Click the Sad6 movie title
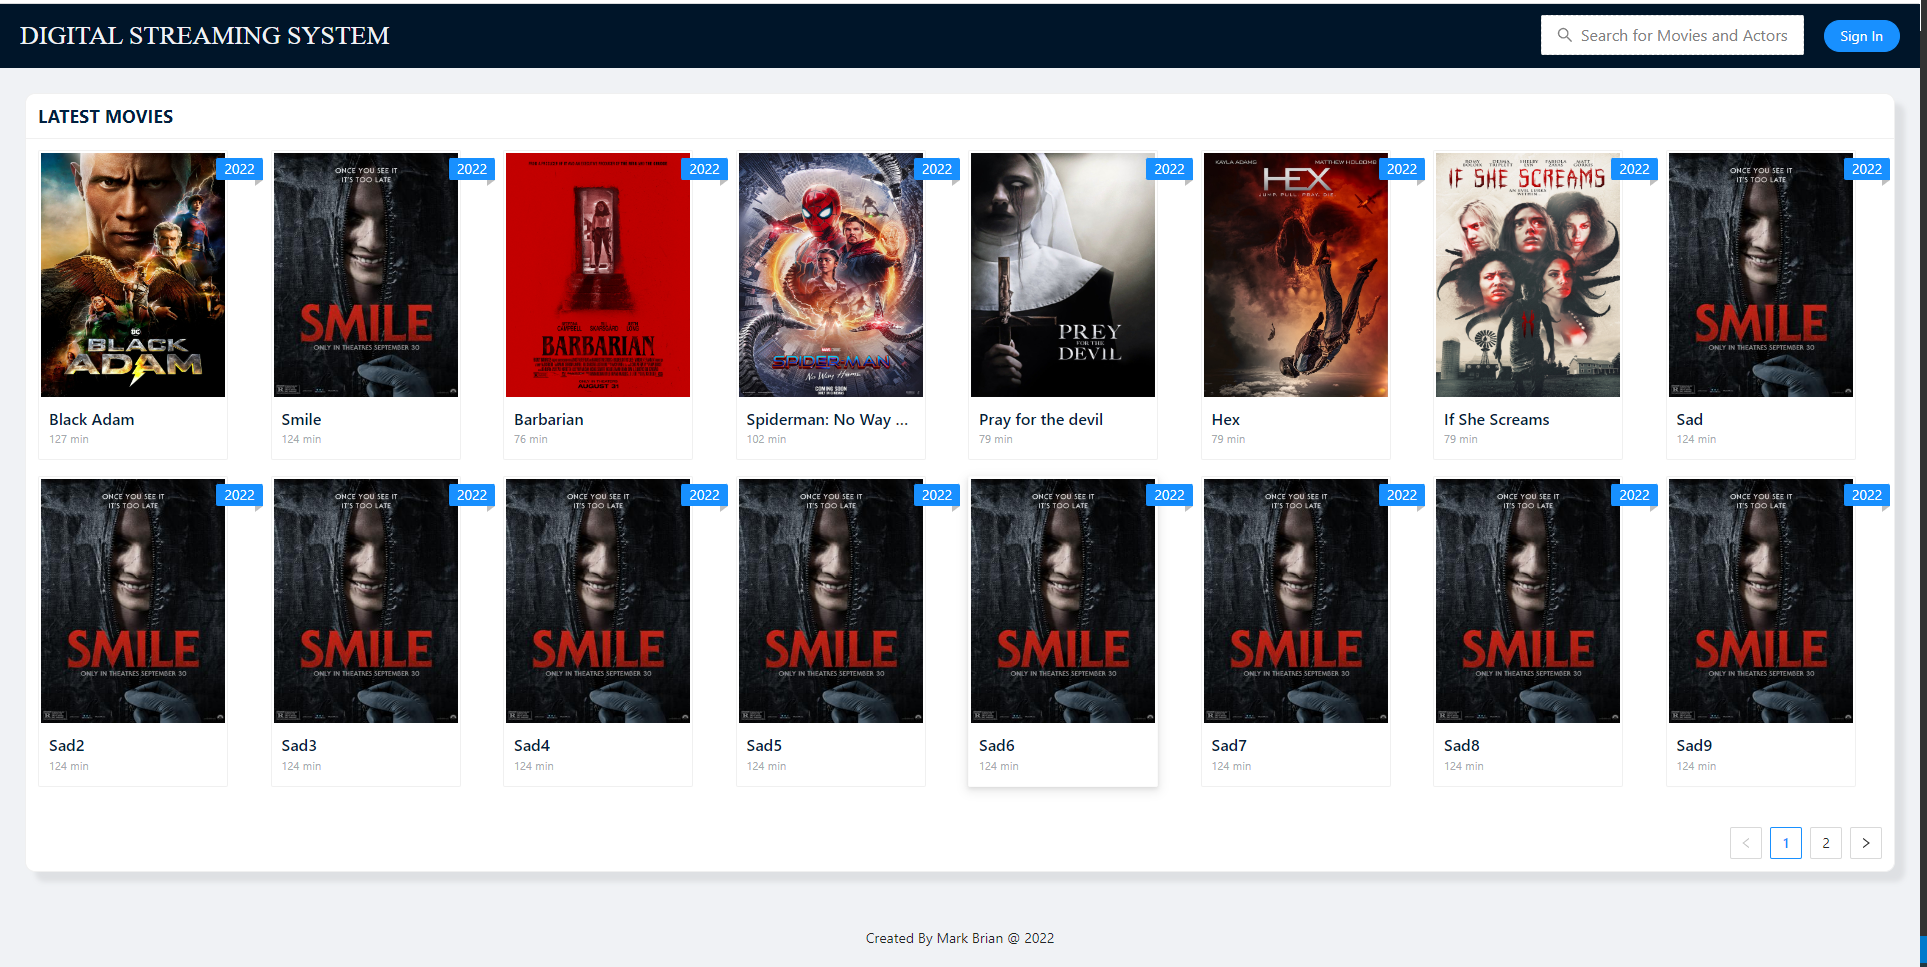This screenshot has height=967, width=1927. click(x=996, y=746)
